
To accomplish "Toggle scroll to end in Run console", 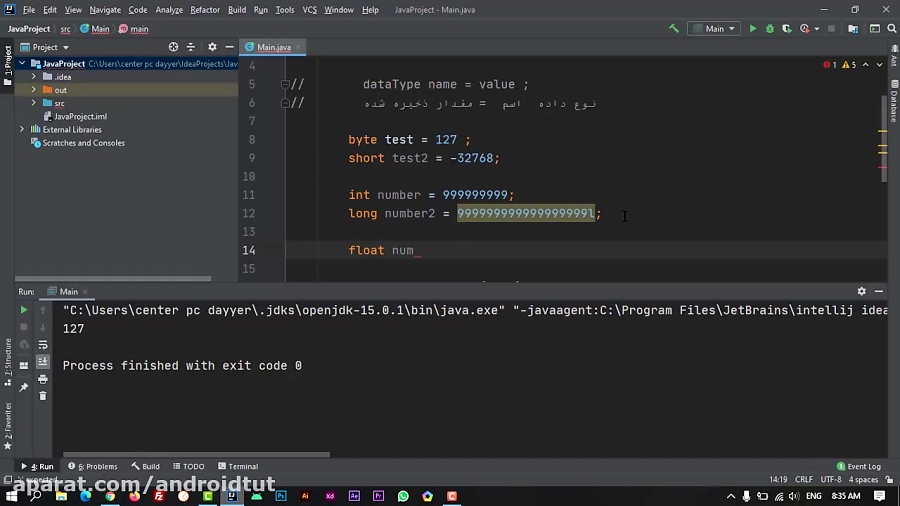I will point(43,362).
